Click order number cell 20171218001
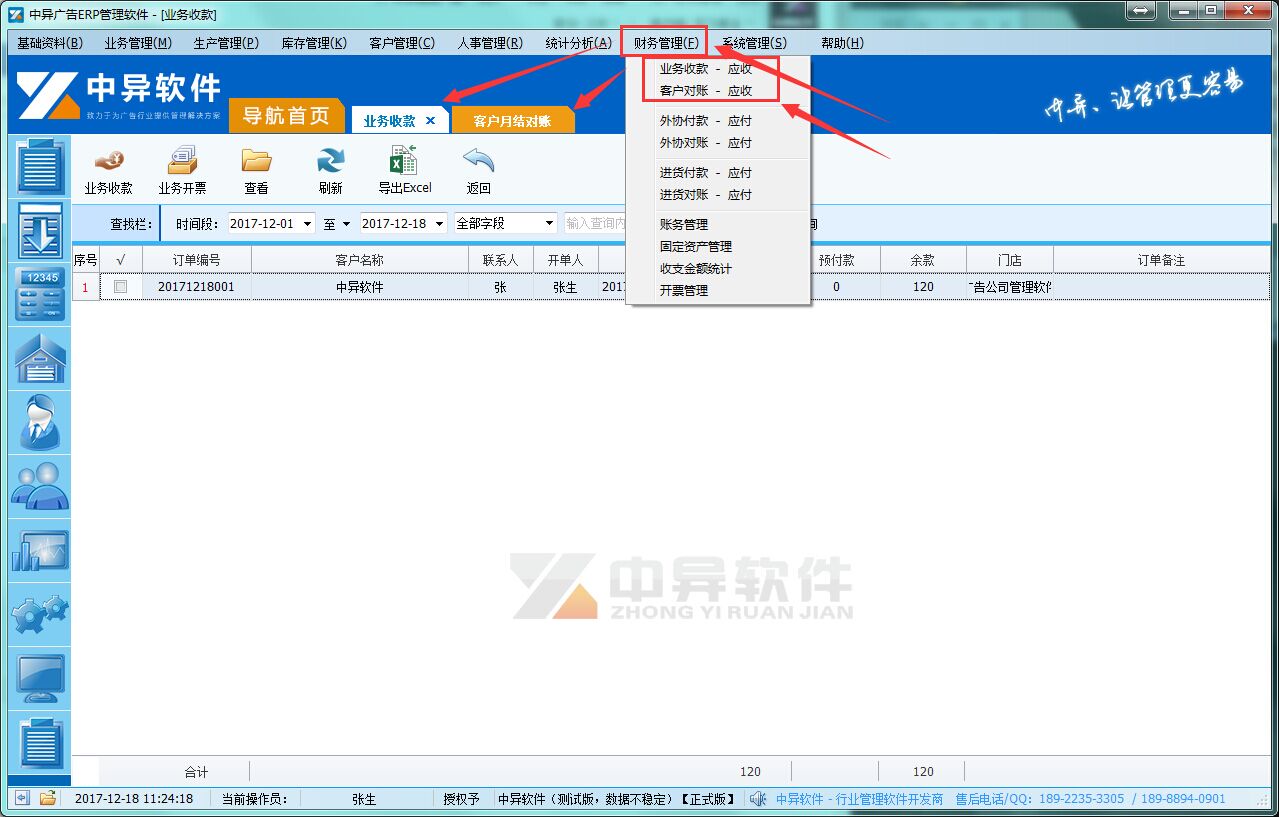 click(x=196, y=287)
